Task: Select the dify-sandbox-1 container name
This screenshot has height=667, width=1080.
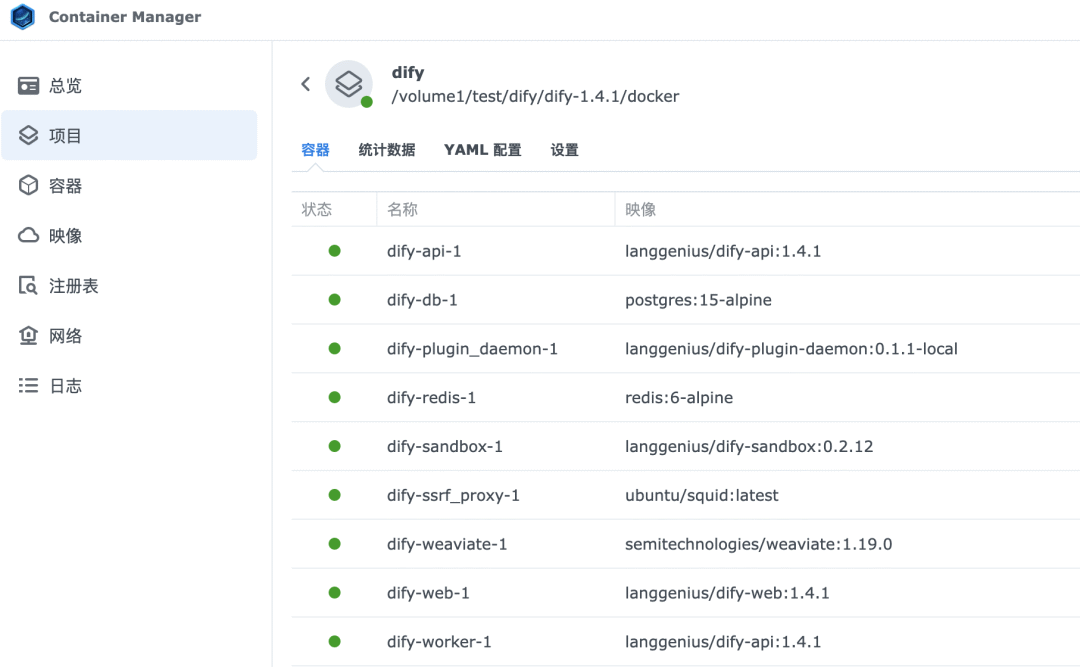Action: point(445,447)
